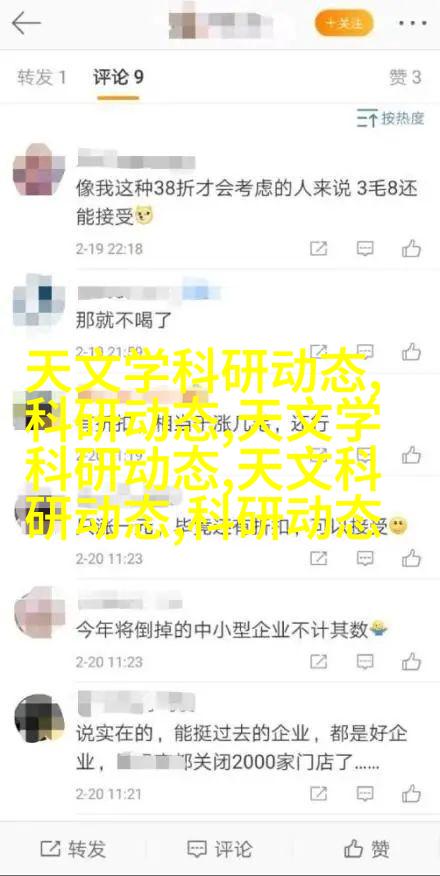Like the 38折 comment with thumbs-up
Viewport: 440px width, 876px height.
[x=412, y=248]
